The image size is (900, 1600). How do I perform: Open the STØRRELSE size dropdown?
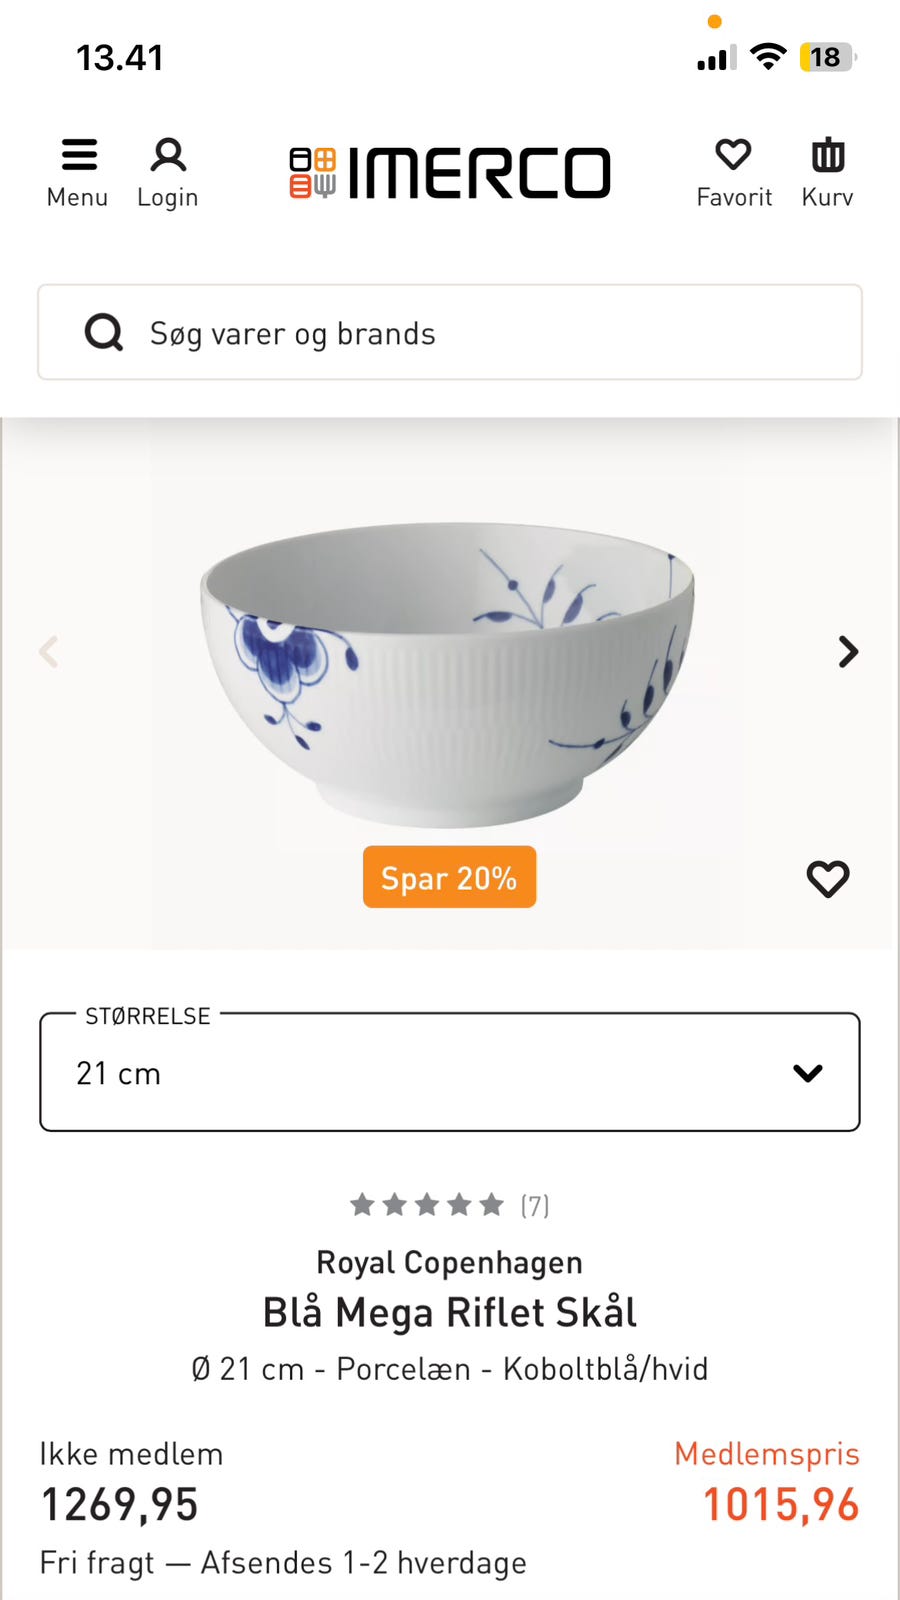[449, 1072]
